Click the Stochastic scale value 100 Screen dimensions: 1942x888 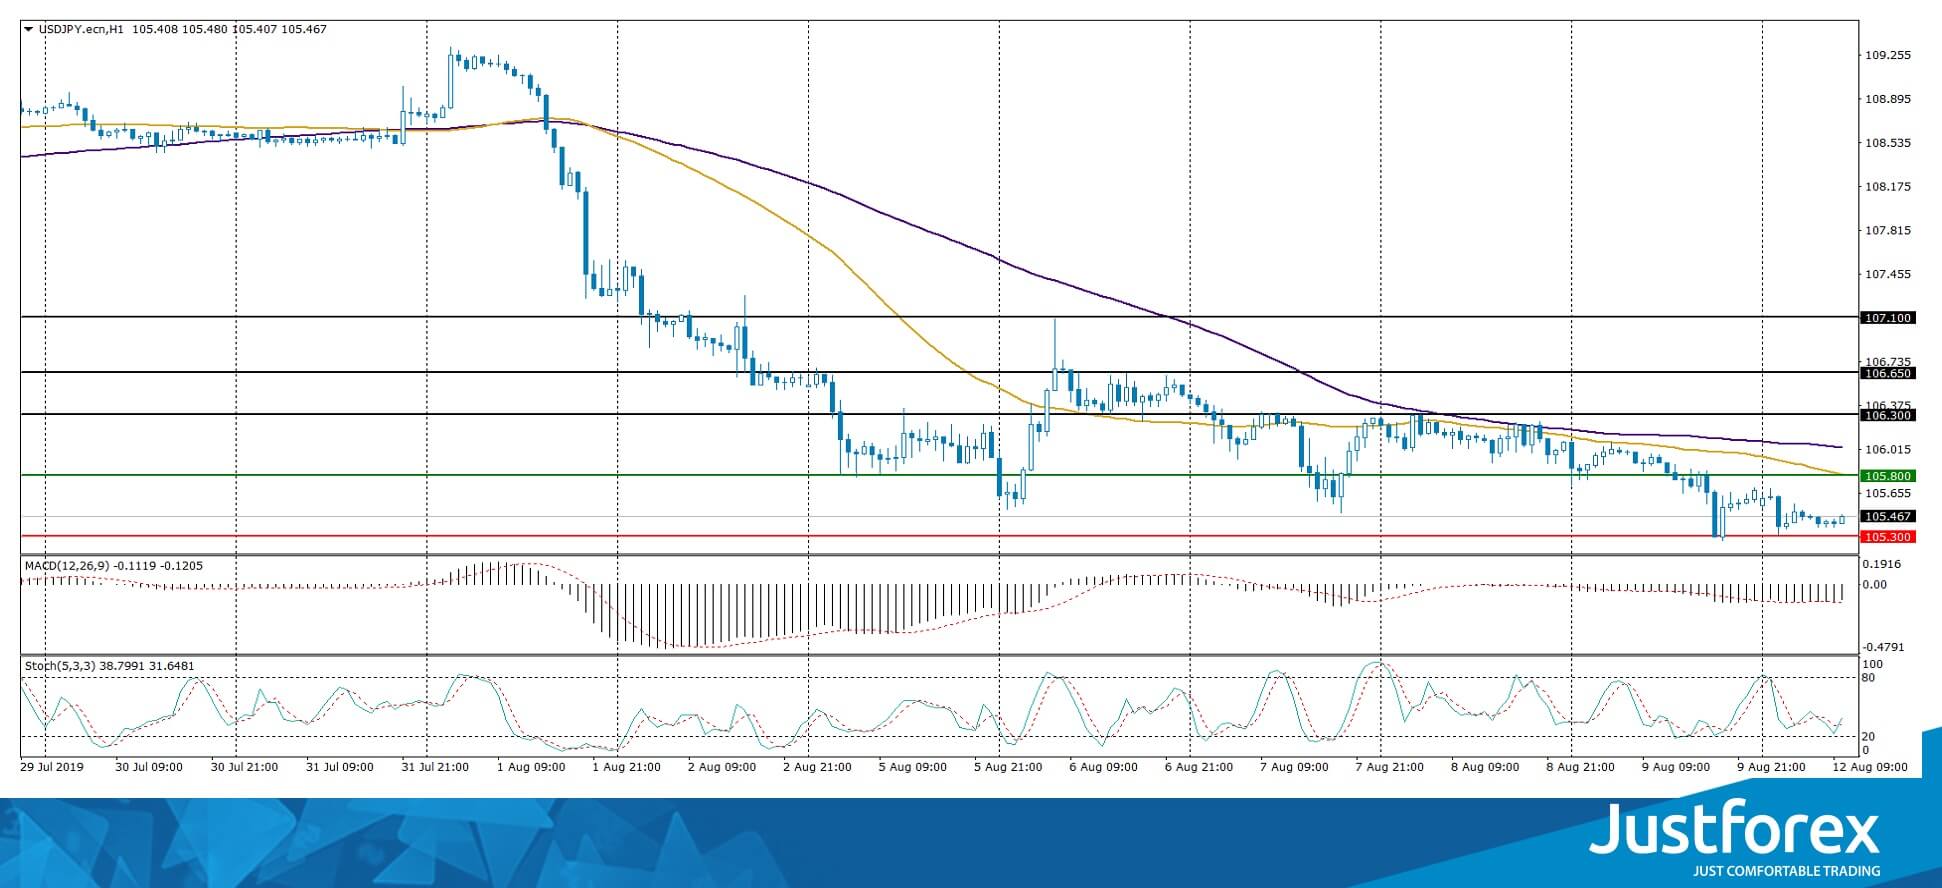(x=1873, y=664)
